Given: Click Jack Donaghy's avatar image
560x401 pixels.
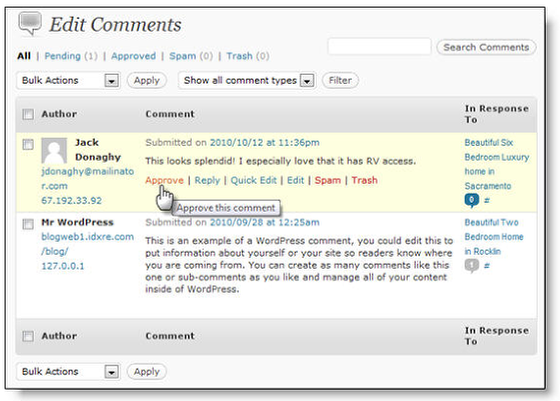Looking at the screenshot, I should pyautogui.click(x=54, y=150).
